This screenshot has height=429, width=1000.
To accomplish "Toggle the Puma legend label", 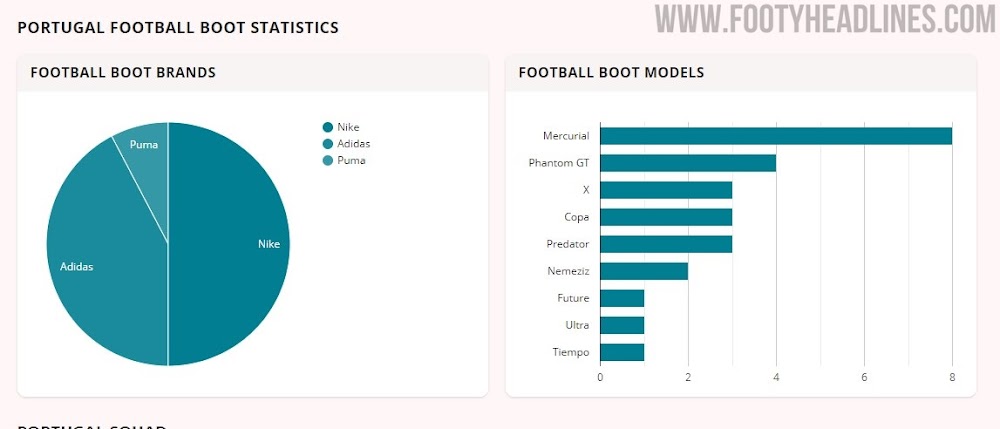I will 351,160.
